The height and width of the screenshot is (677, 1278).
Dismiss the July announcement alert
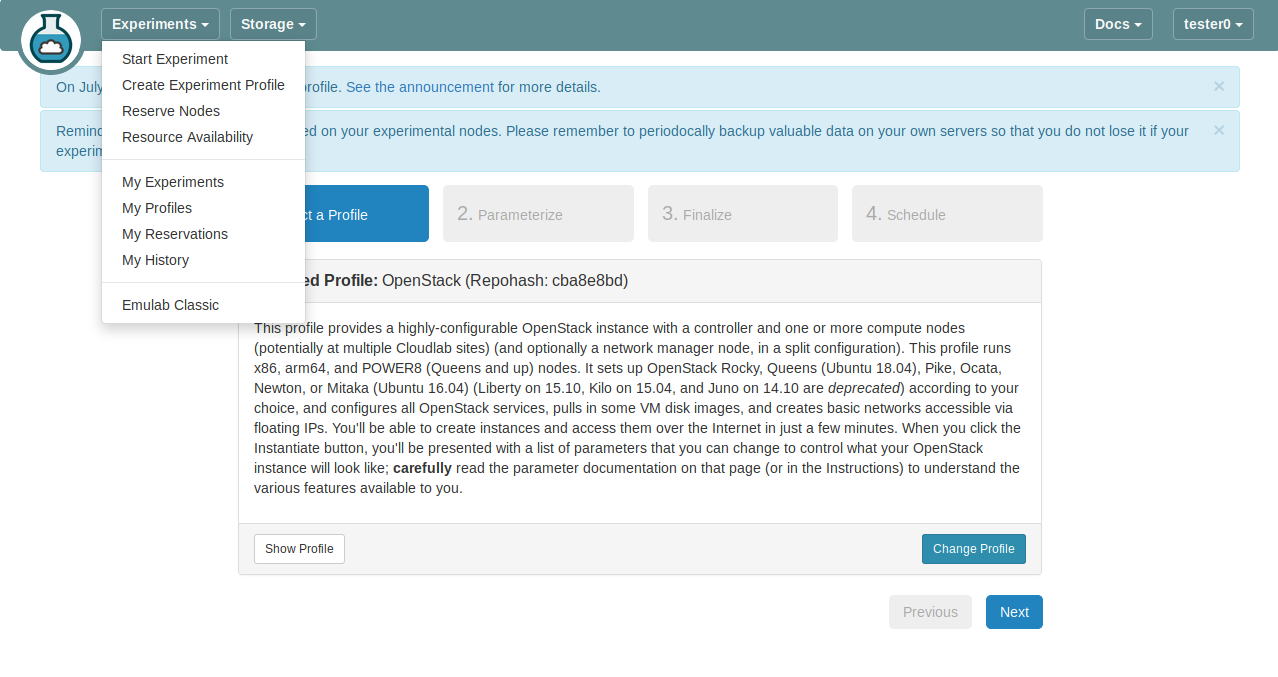click(x=1218, y=86)
